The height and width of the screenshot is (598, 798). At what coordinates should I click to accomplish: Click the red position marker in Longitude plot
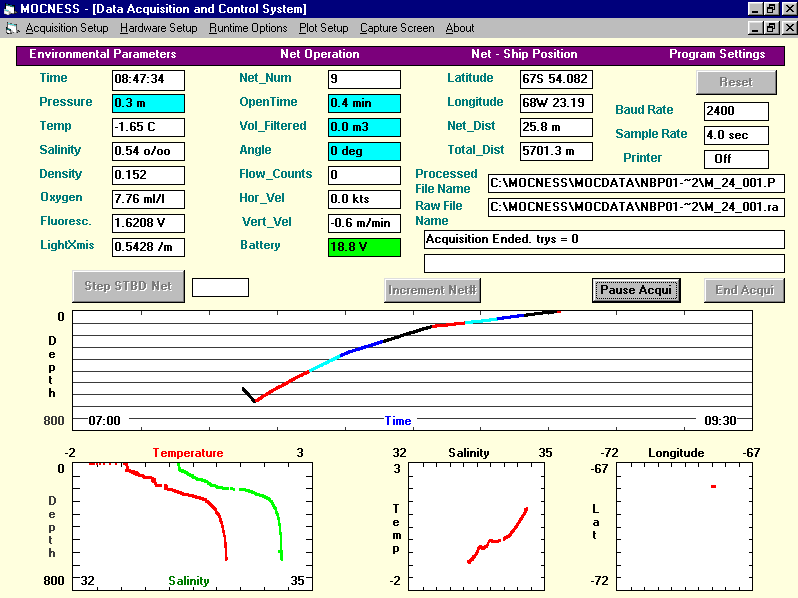pos(714,487)
